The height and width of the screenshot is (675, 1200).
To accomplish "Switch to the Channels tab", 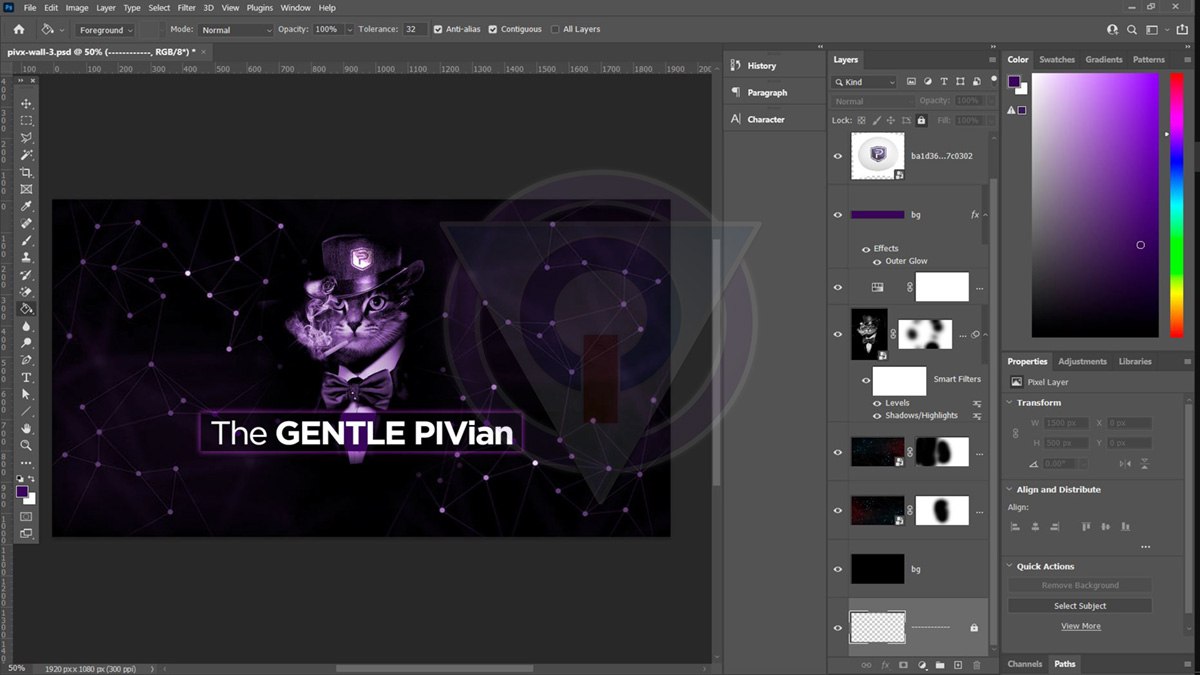I will point(1025,664).
